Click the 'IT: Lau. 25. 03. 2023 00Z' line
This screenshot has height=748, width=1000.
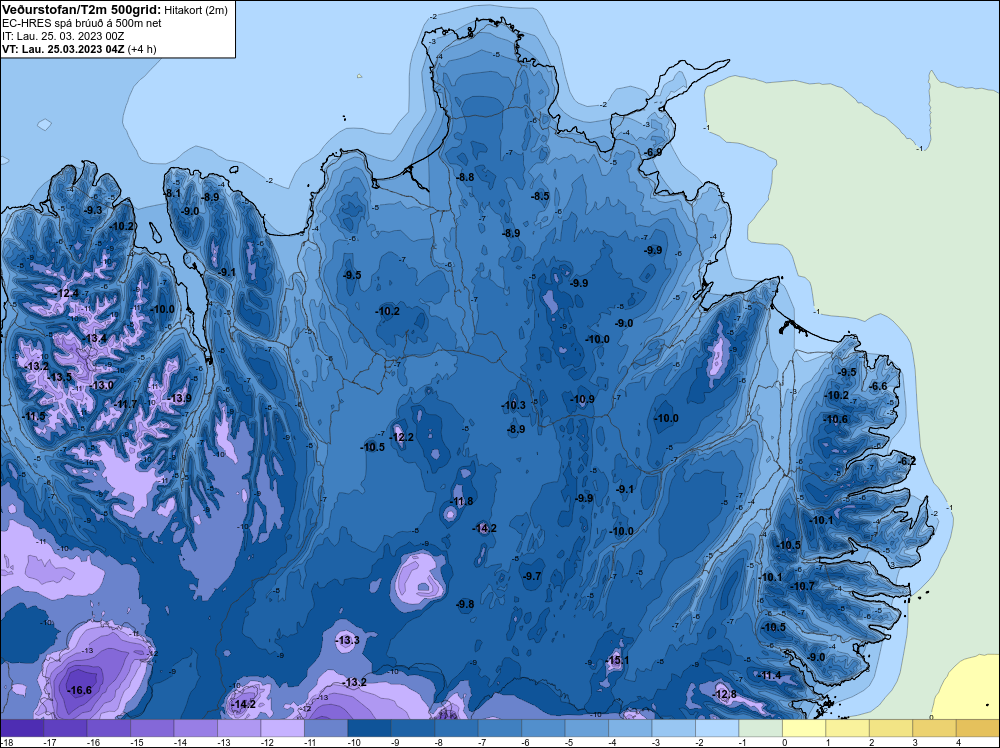63,36
